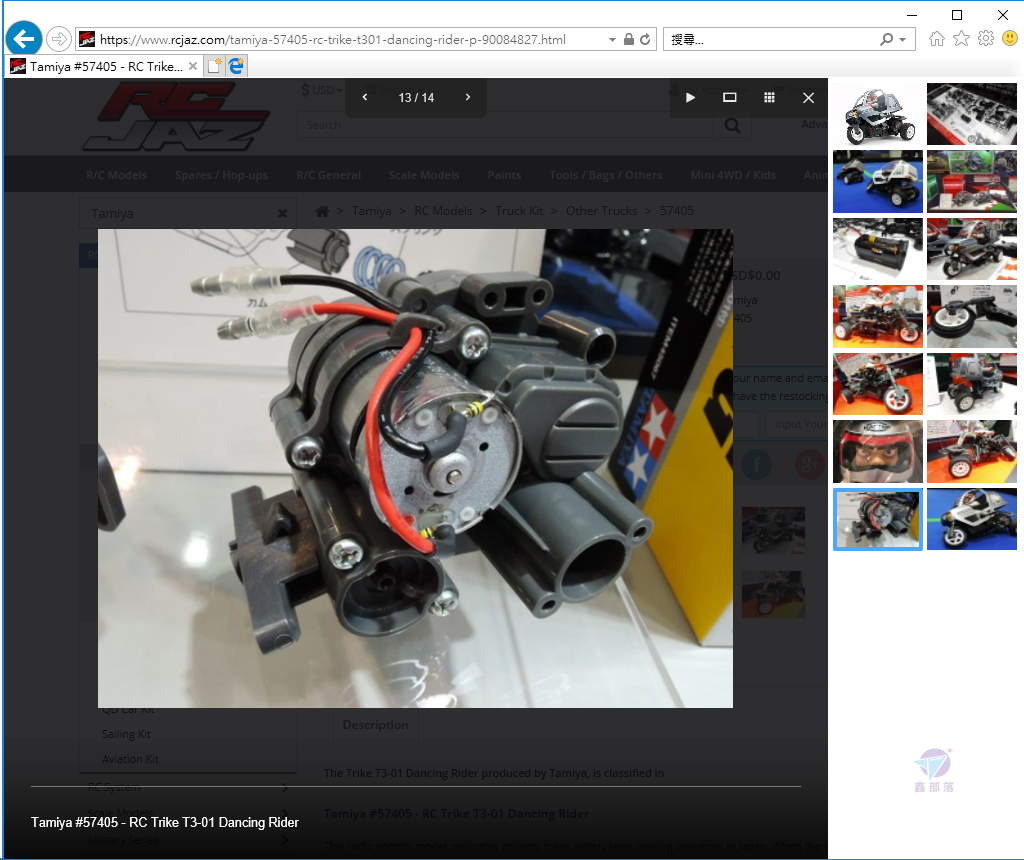This screenshot has width=1024, height=860.
Task: Select the battery pack close-up thumbnail
Action: [x=878, y=249]
